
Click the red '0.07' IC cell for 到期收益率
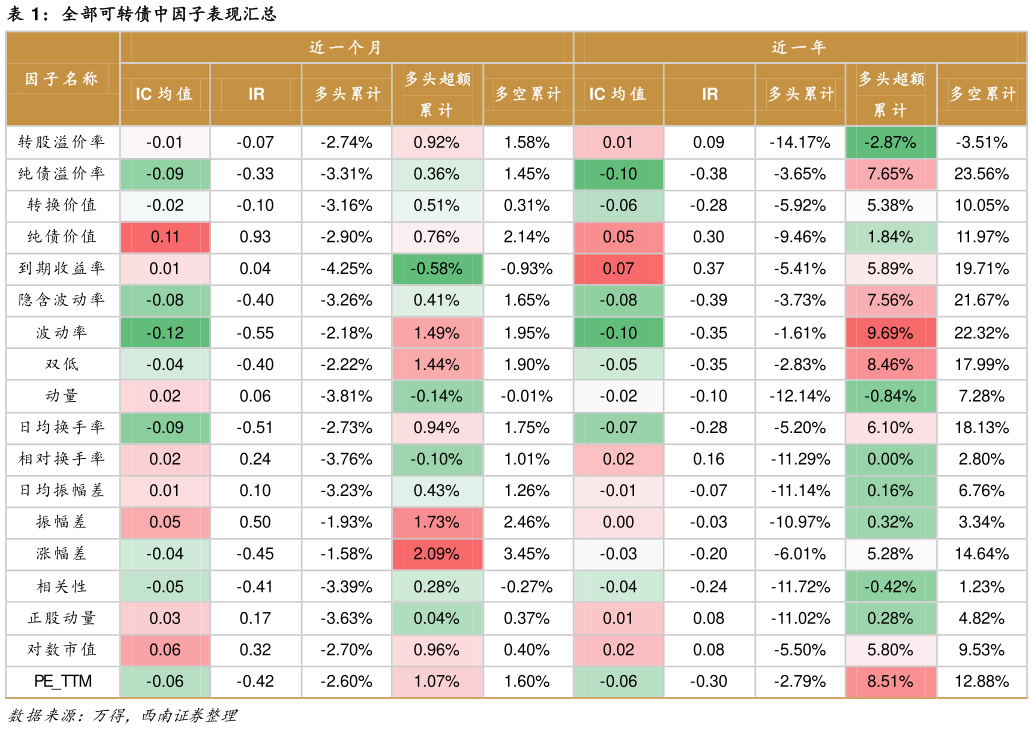point(619,269)
